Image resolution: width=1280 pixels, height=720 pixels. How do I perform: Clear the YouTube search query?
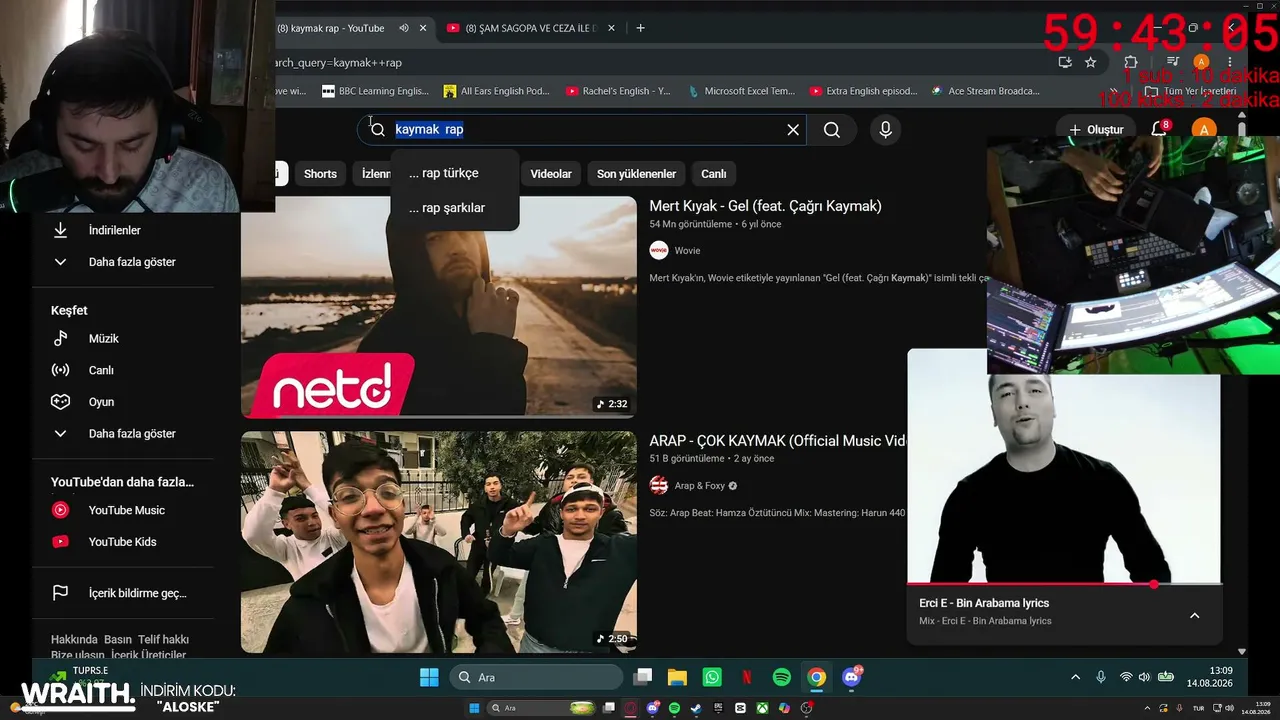point(793,129)
